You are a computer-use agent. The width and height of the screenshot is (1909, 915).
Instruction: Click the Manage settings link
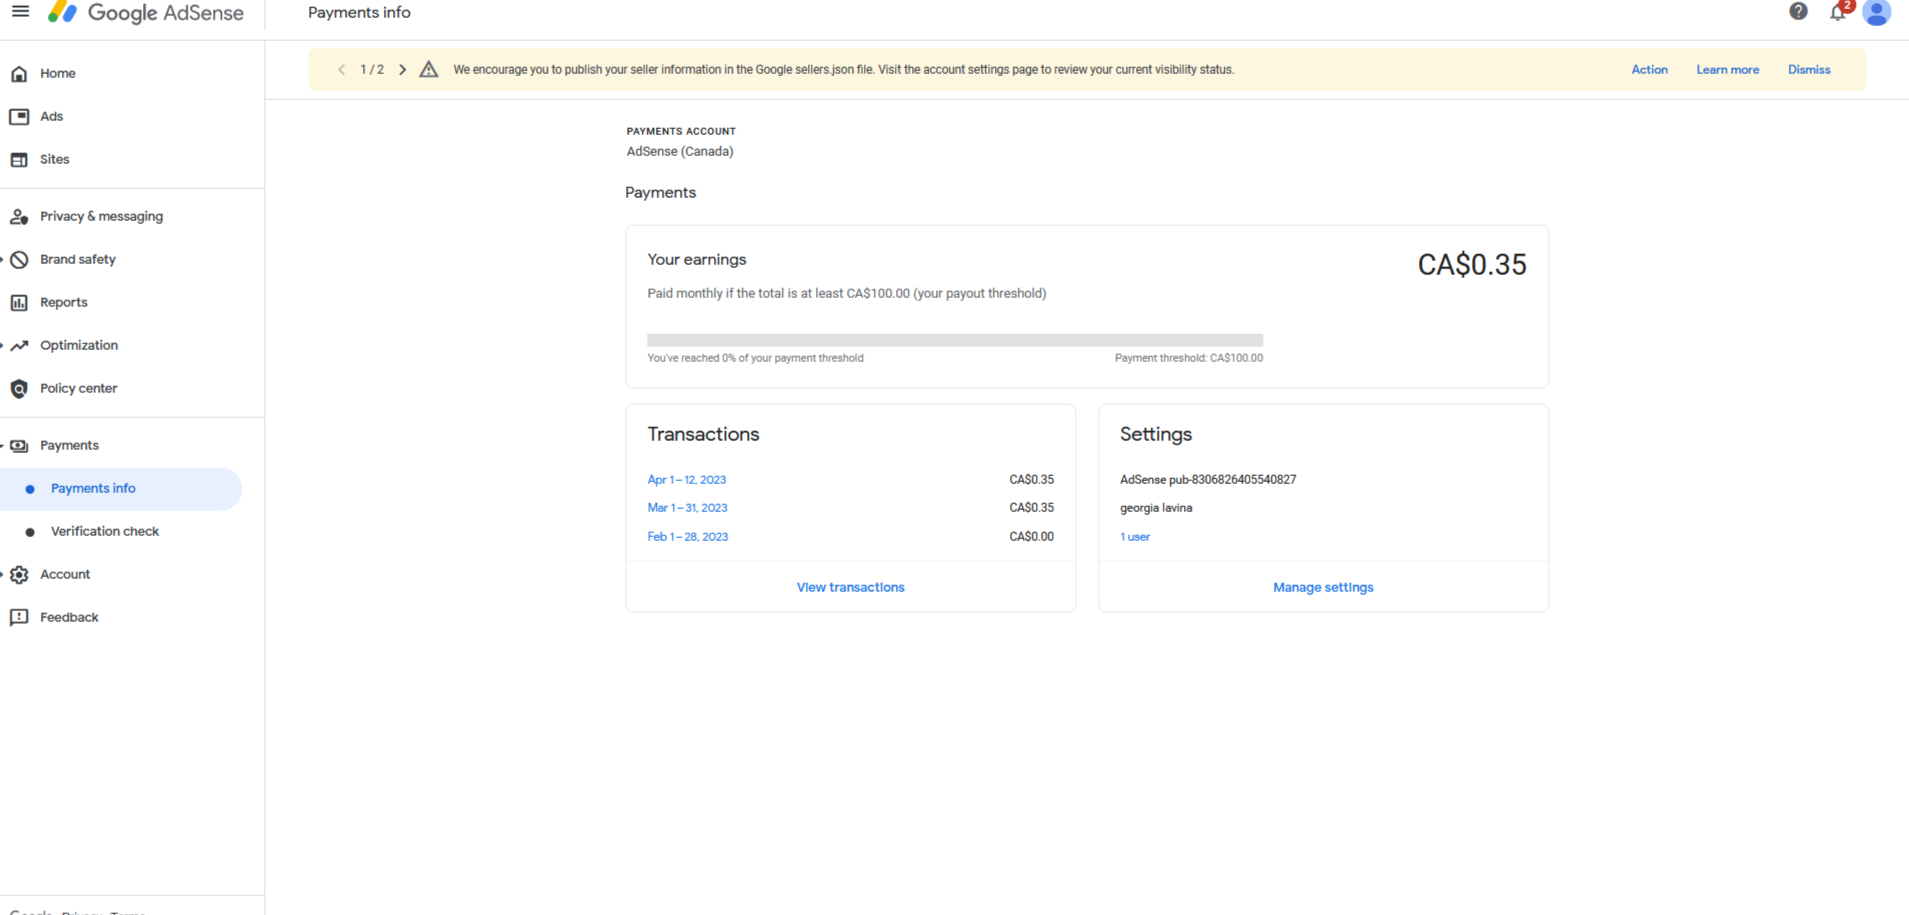pyautogui.click(x=1323, y=588)
